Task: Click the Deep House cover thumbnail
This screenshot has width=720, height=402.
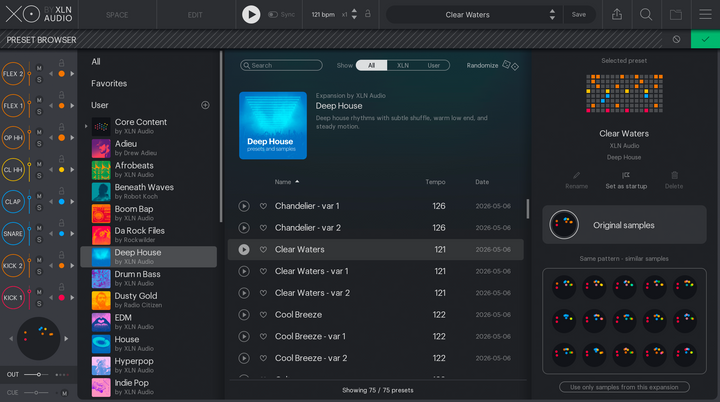Action: (x=273, y=125)
